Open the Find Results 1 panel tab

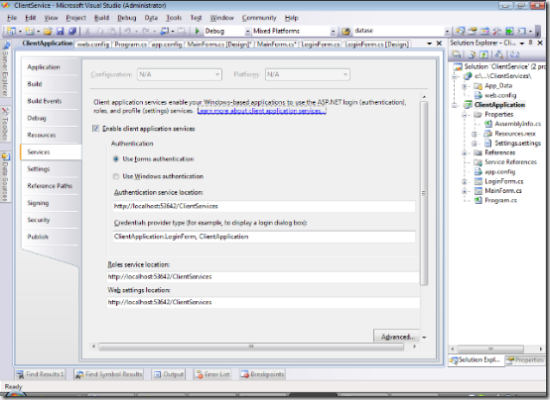40,374
